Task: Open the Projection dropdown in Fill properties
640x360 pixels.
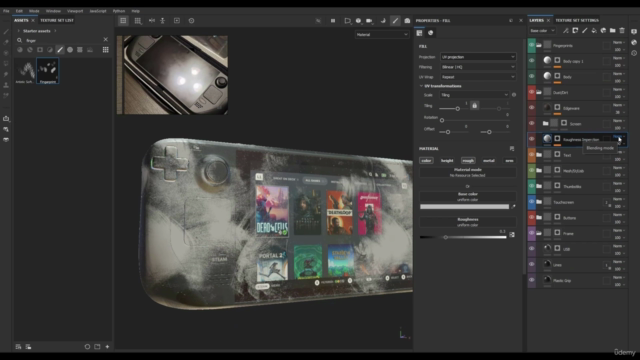Action: [478, 57]
